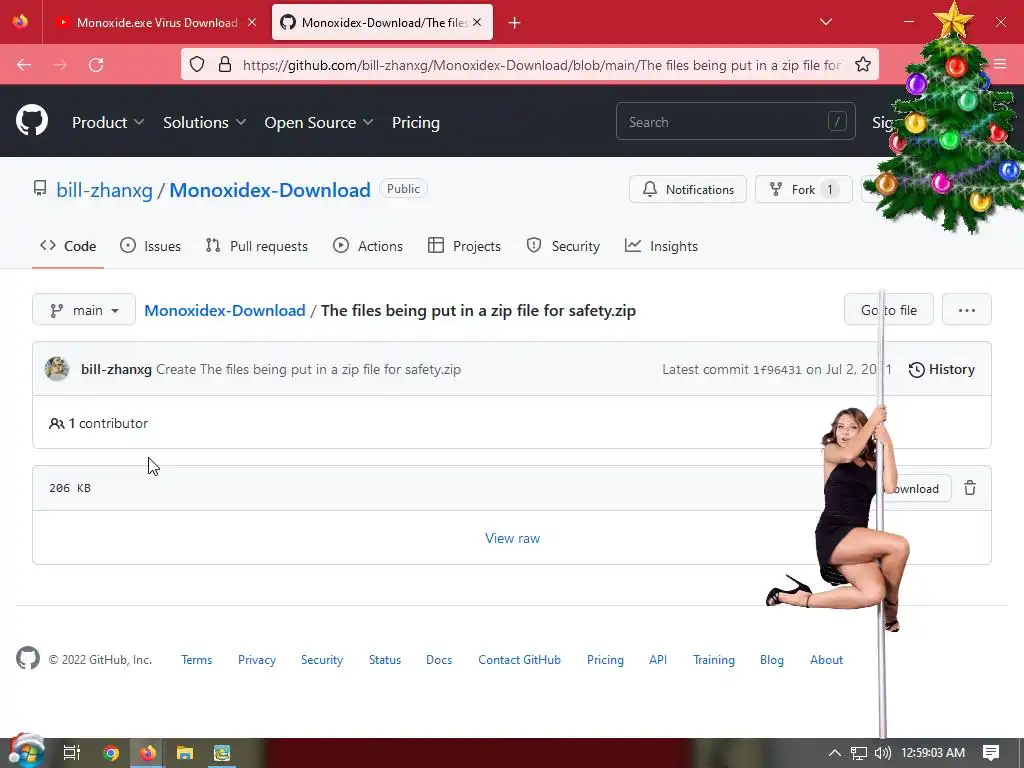Open the list all tabs chevron
The image size is (1024, 768).
[x=825, y=22]
